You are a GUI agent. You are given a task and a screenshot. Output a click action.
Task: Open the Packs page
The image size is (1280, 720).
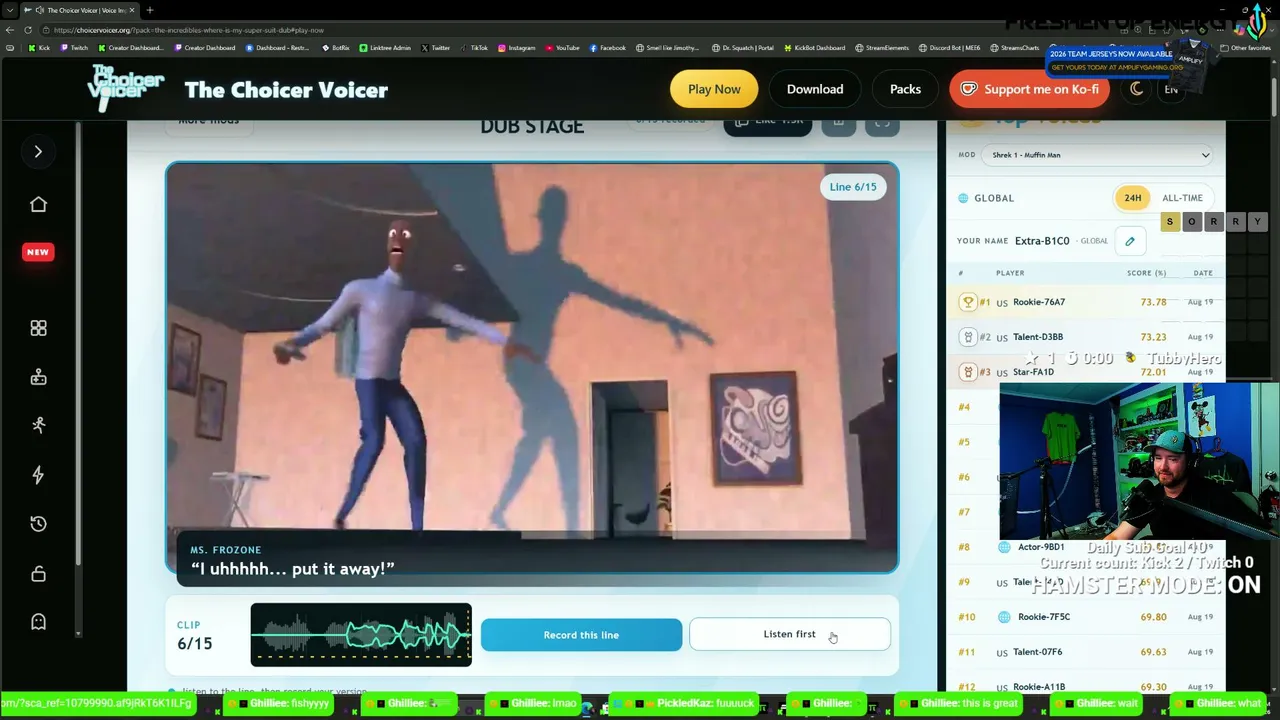(x=905, y=89)
